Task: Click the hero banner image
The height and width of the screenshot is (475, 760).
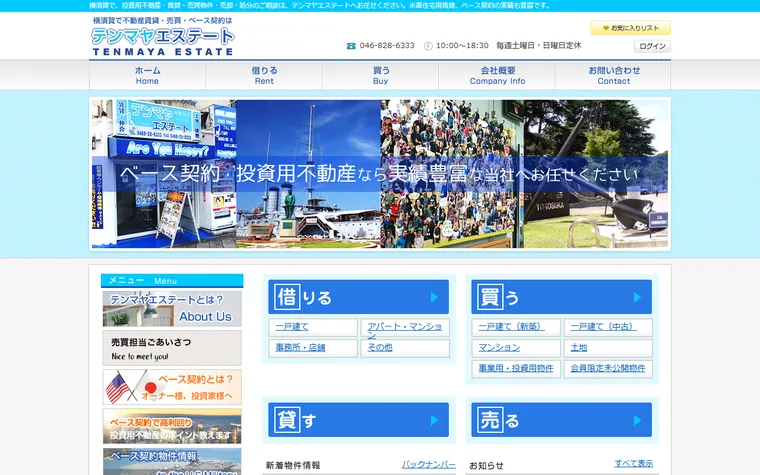Action: [x=380, y=174]
